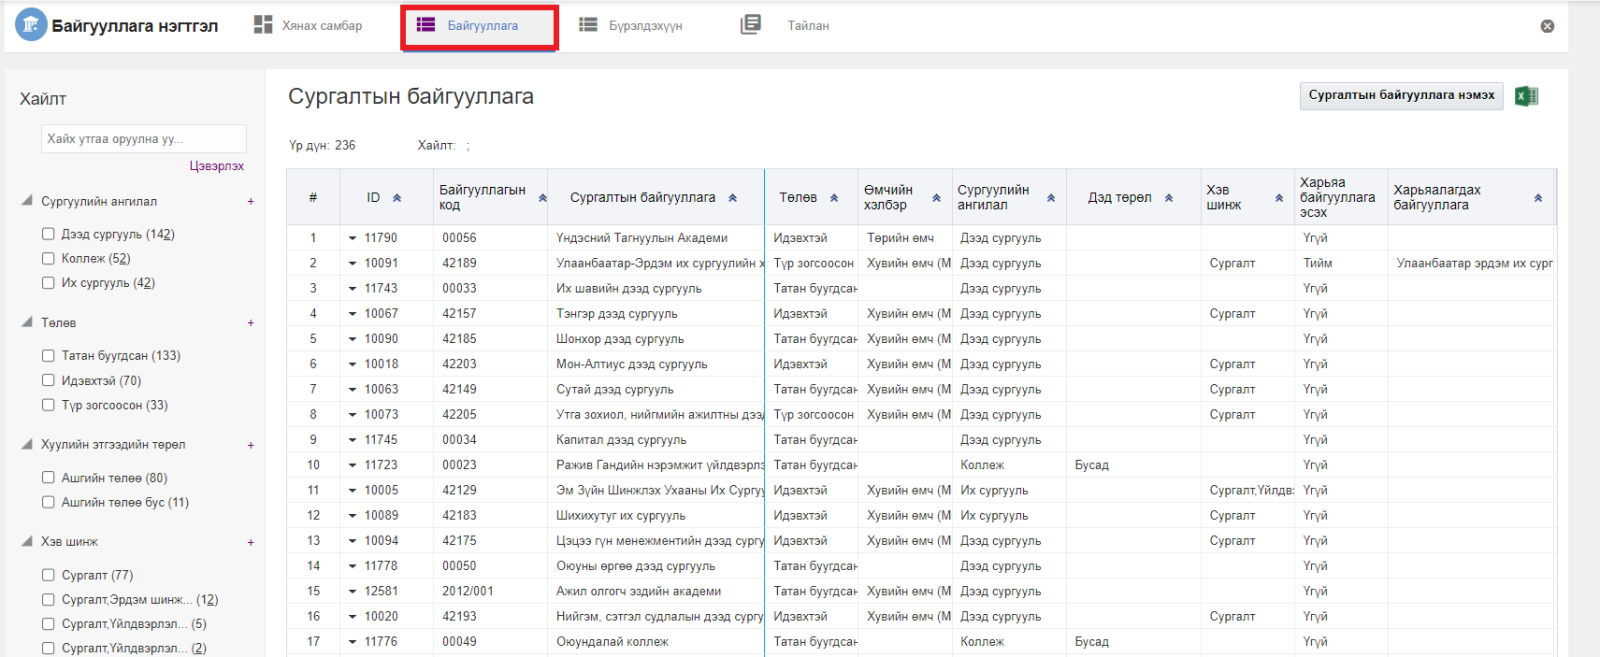Check the Ашгийн төлөө бус (11) filter

(48, 502)
